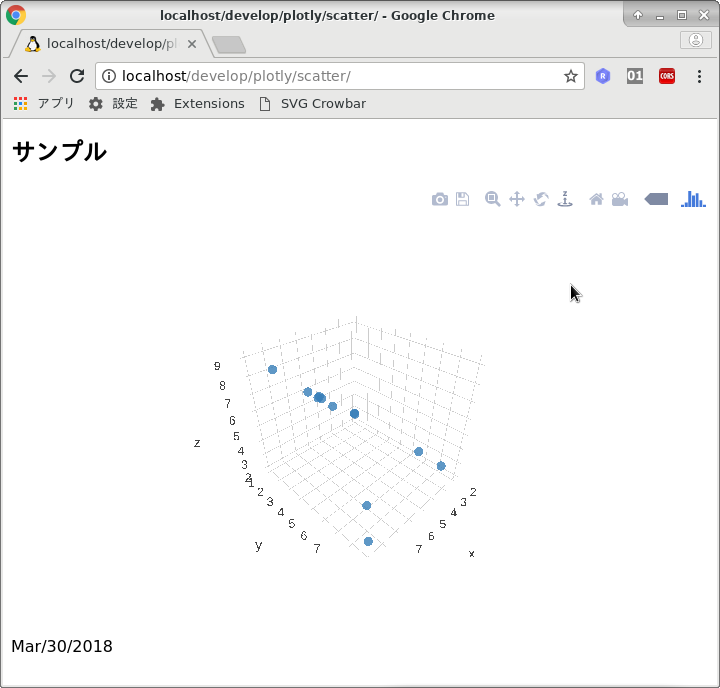Viewport: 720px width, 688px height.
Task: Reset camera to default with home icon
Action: [x=596, y=199]
